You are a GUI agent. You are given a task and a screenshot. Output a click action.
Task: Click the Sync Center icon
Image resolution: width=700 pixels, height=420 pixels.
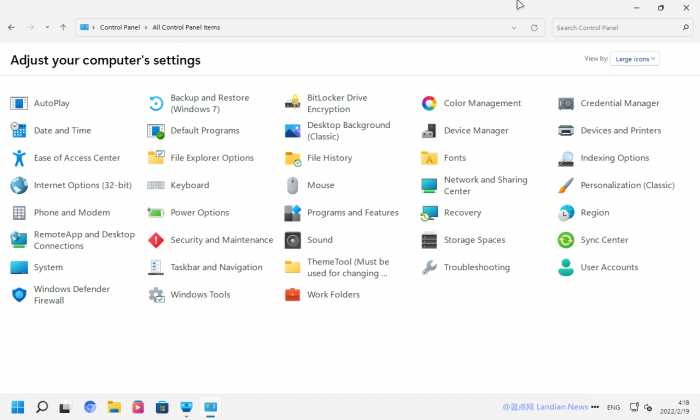pos(566,240)
